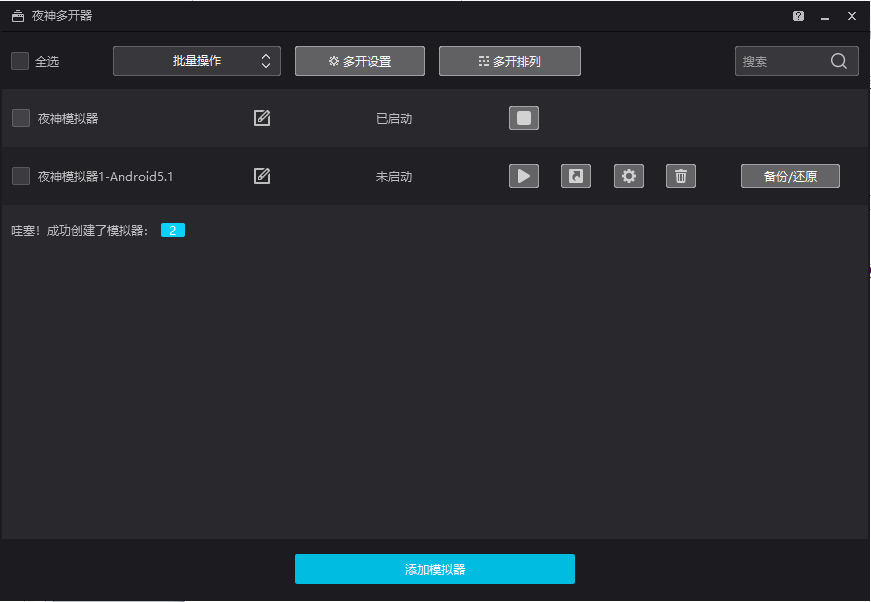The width and height of the screenshot is (871, 602).
Task: Check the box for 夜神模拟器
Action: pyautogui.click(x=21, y=118)
